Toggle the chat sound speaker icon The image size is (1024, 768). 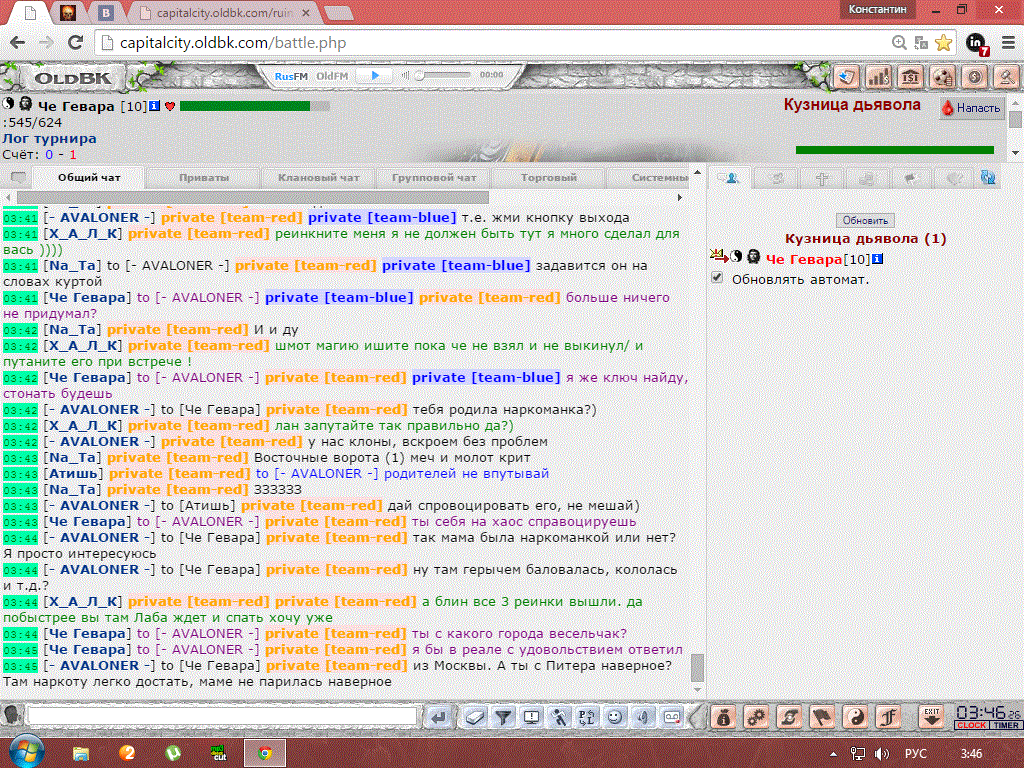643,718
